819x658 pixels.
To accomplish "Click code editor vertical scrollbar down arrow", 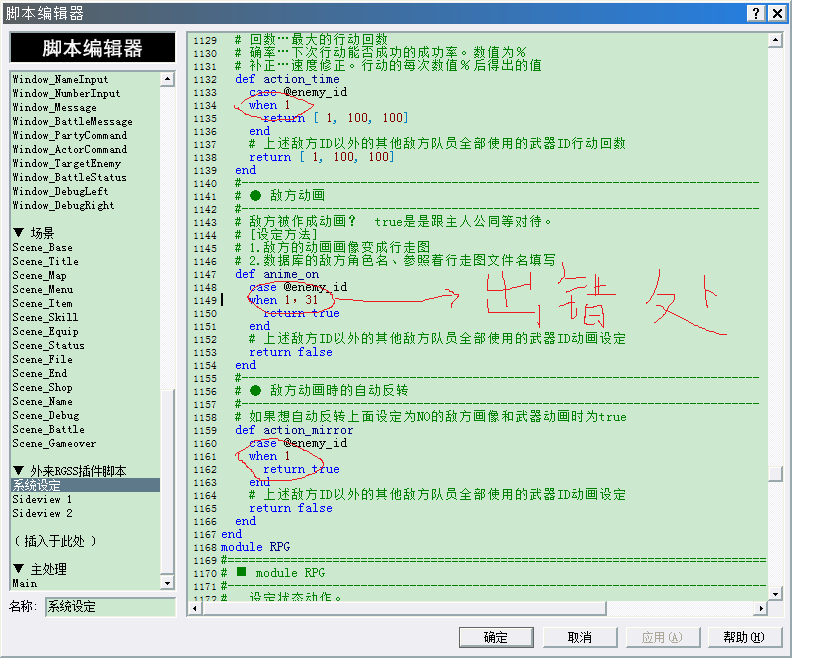I will (x=775, y=594).
